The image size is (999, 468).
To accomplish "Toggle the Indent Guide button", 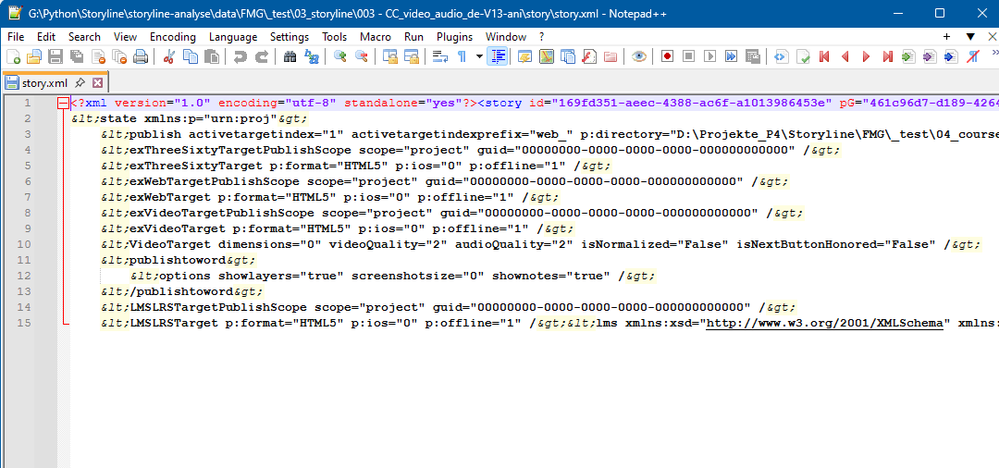I will pos(497,57).
